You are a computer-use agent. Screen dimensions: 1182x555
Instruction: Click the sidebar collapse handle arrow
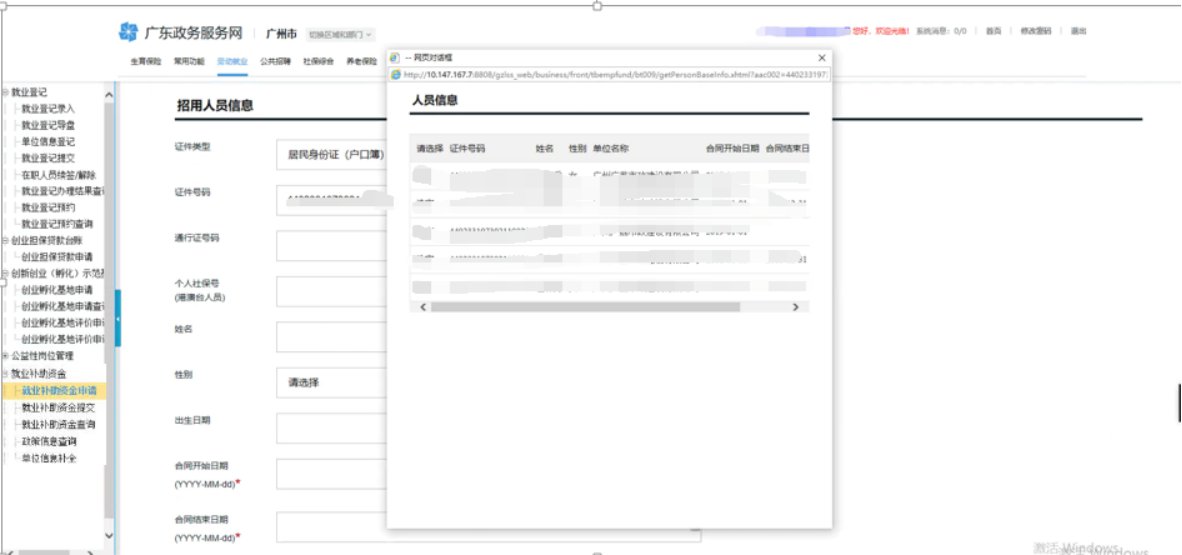(118, 318)
